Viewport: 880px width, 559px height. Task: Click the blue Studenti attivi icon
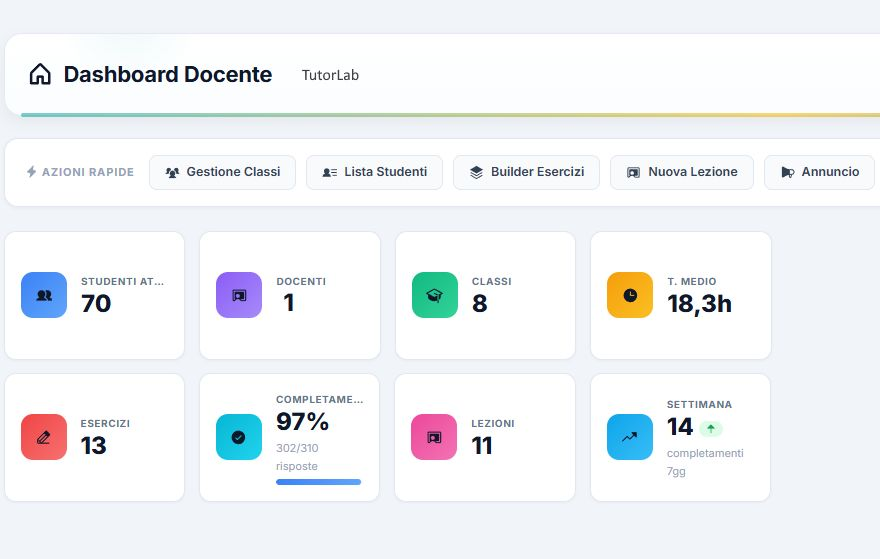point(44,295)
